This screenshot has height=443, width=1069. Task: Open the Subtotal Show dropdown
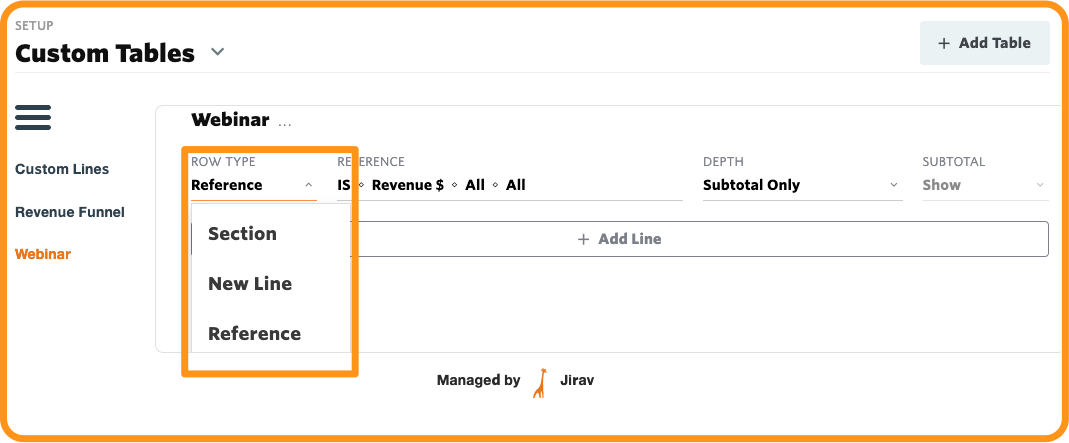tap(984, 185)
